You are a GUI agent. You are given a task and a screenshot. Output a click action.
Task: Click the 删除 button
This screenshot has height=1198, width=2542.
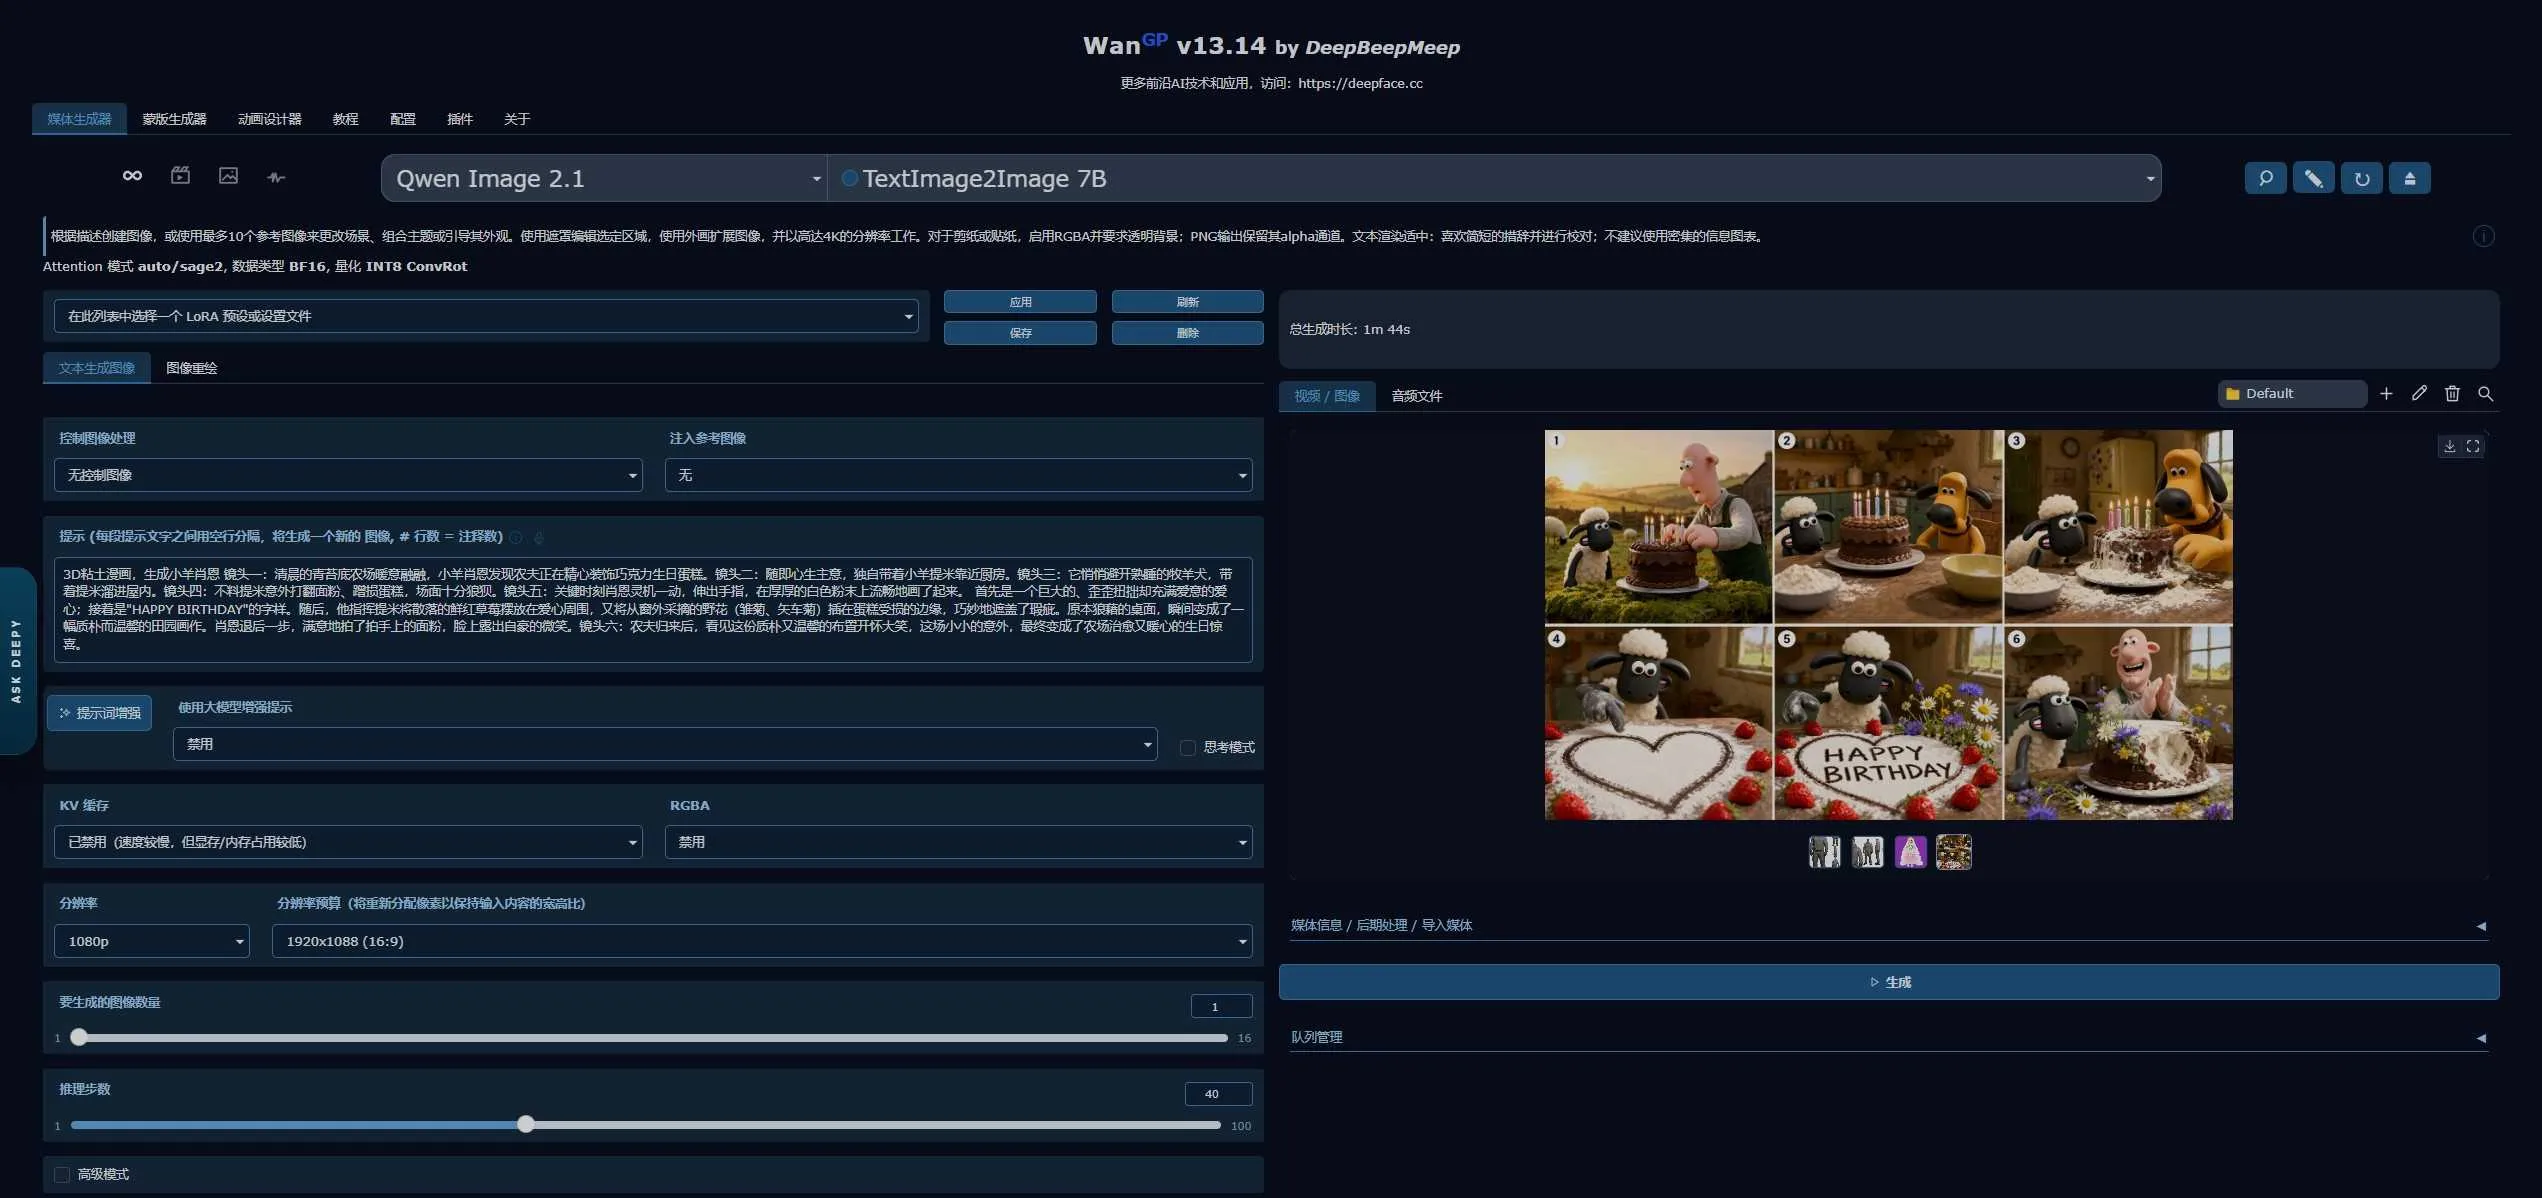pyautogui.click(x=1187, y=333)
